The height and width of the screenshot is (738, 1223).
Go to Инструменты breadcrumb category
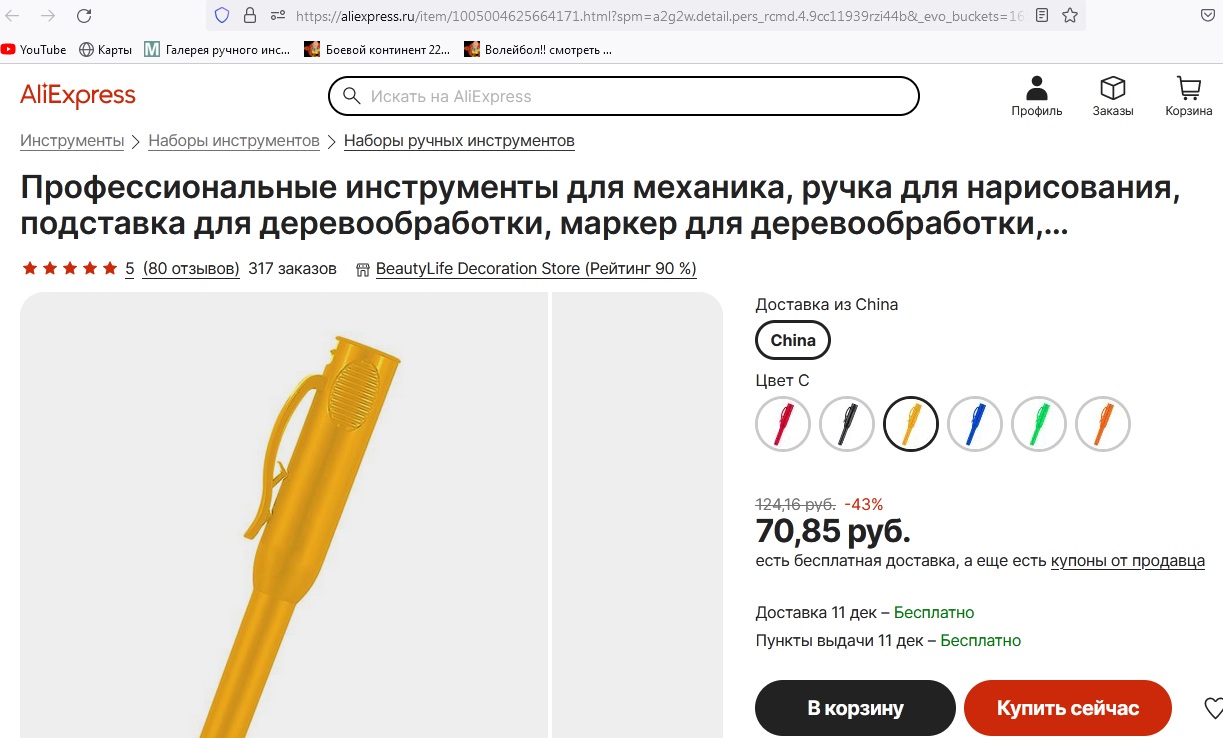coord(72,140)
